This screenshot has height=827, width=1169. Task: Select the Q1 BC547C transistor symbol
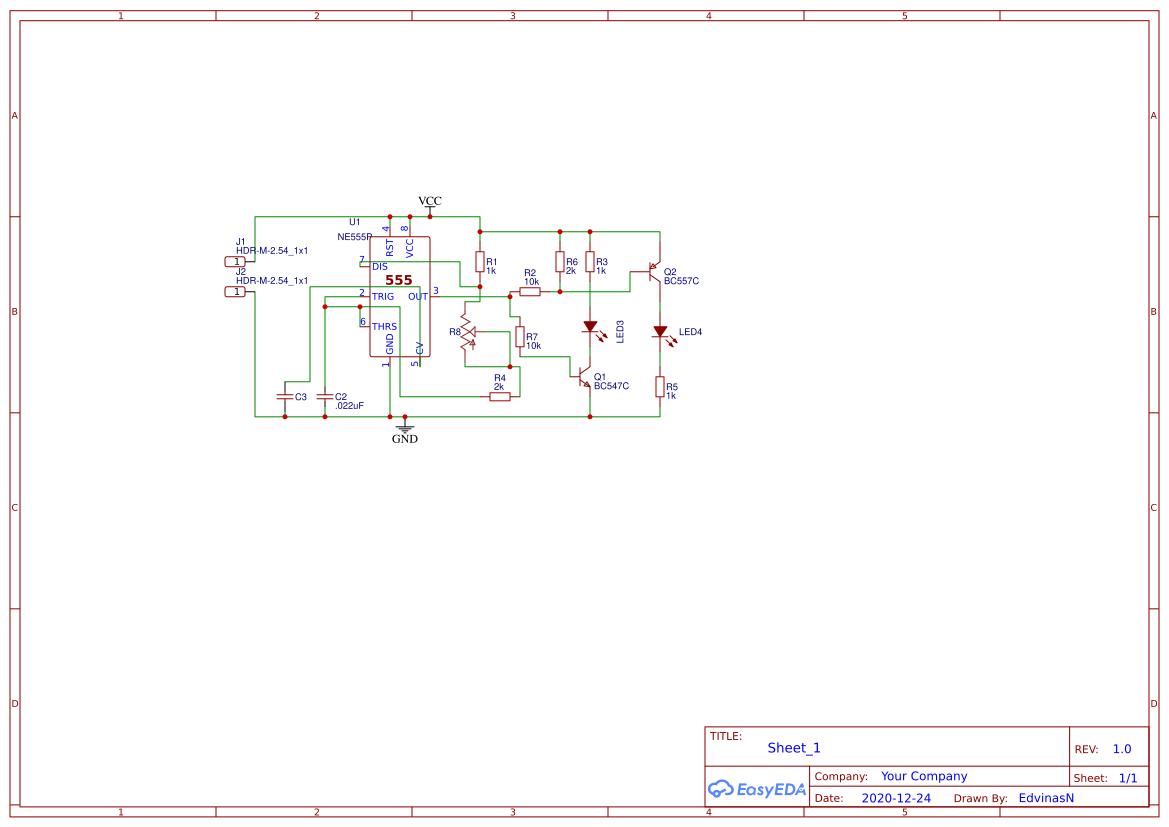tap(586, 376)
